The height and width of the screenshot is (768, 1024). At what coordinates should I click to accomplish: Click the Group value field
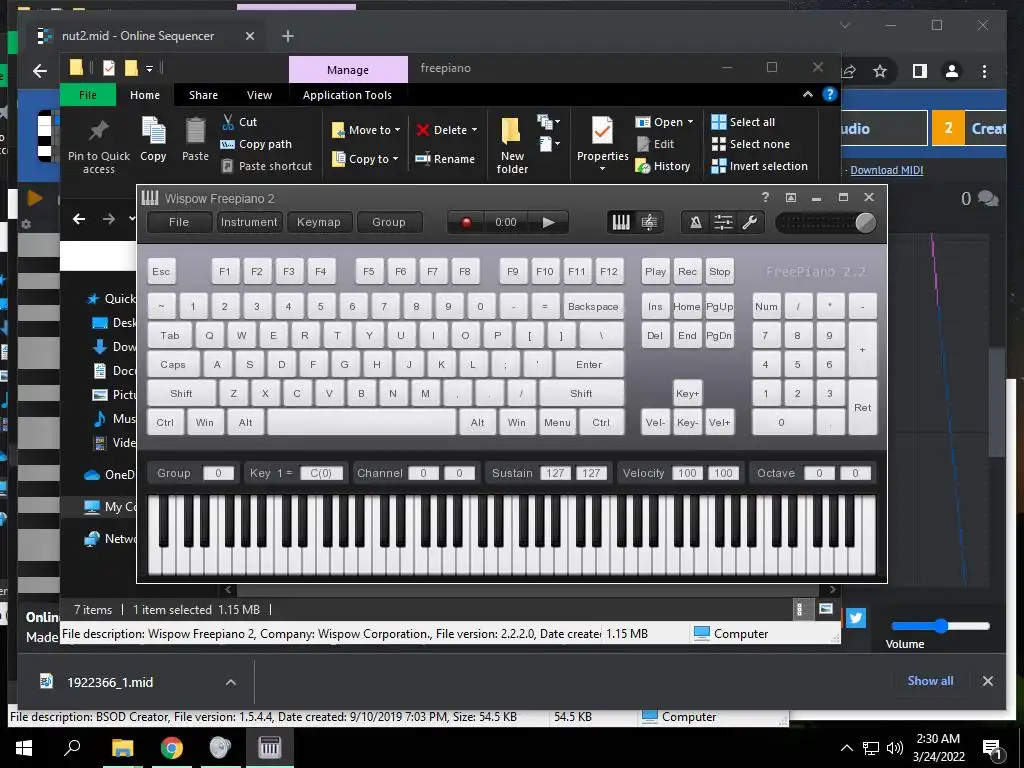click(x=218, y=473)
